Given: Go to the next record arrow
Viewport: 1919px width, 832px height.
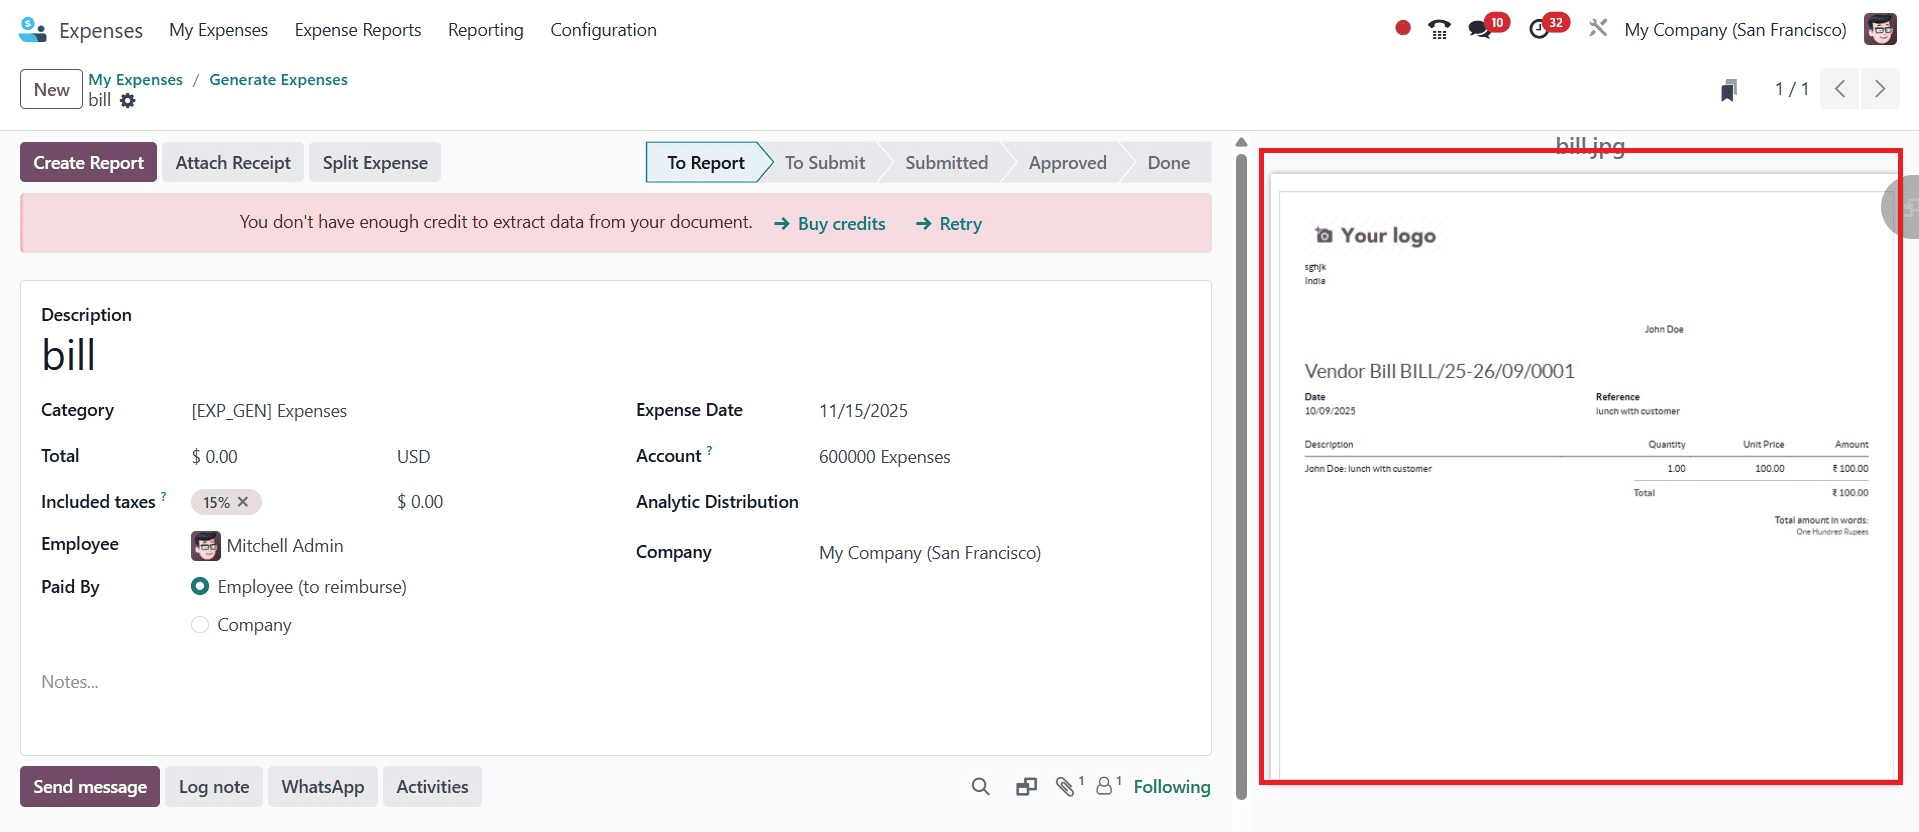Looking at the screenshot, I should tap(1880, 89).
